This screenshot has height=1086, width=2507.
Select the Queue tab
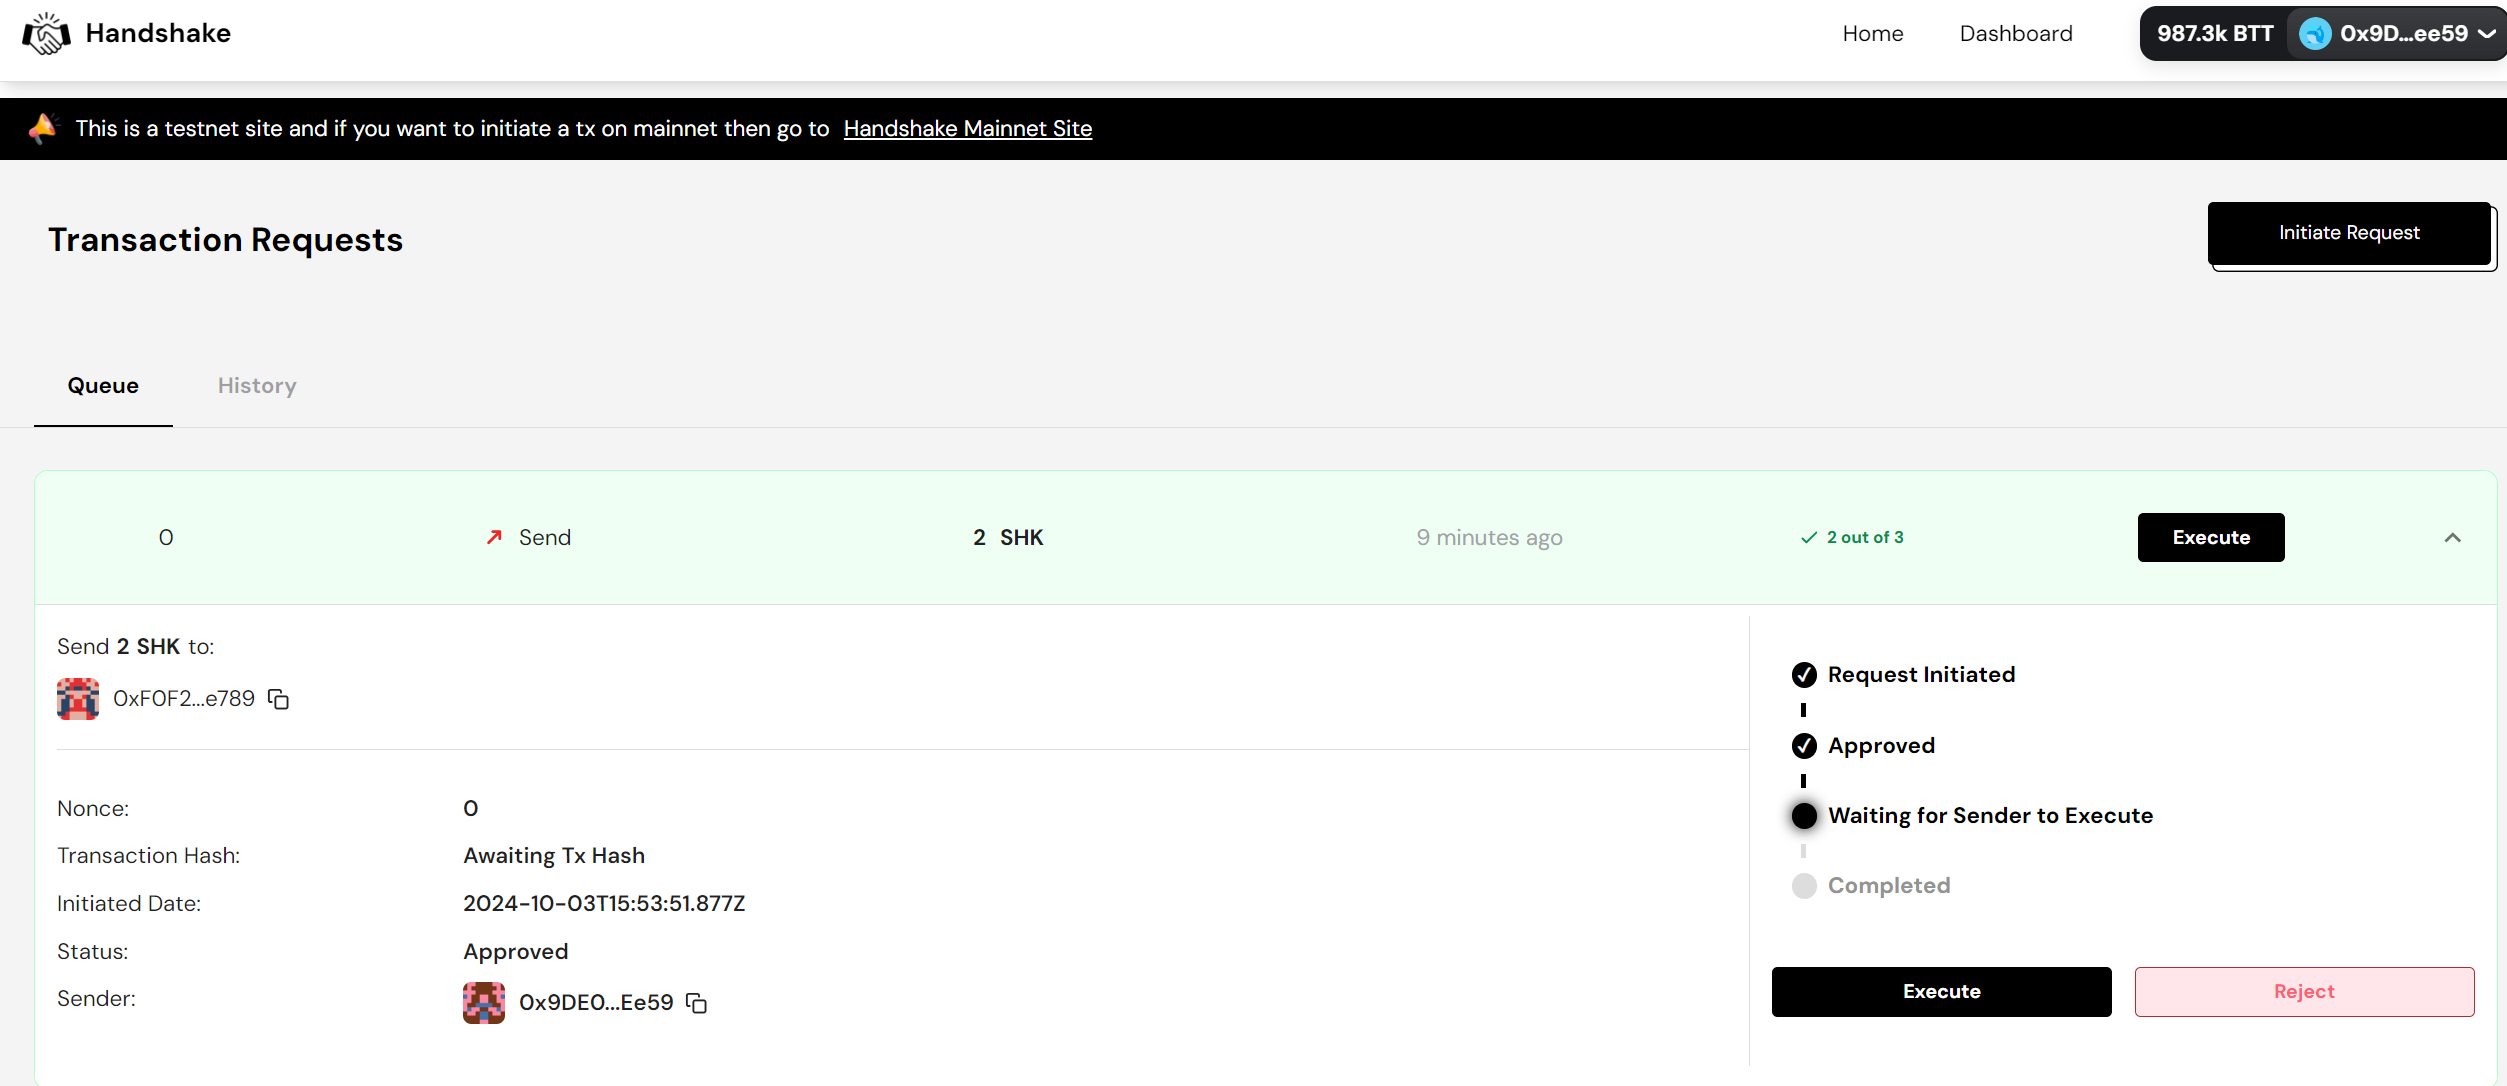coord(103,386)
